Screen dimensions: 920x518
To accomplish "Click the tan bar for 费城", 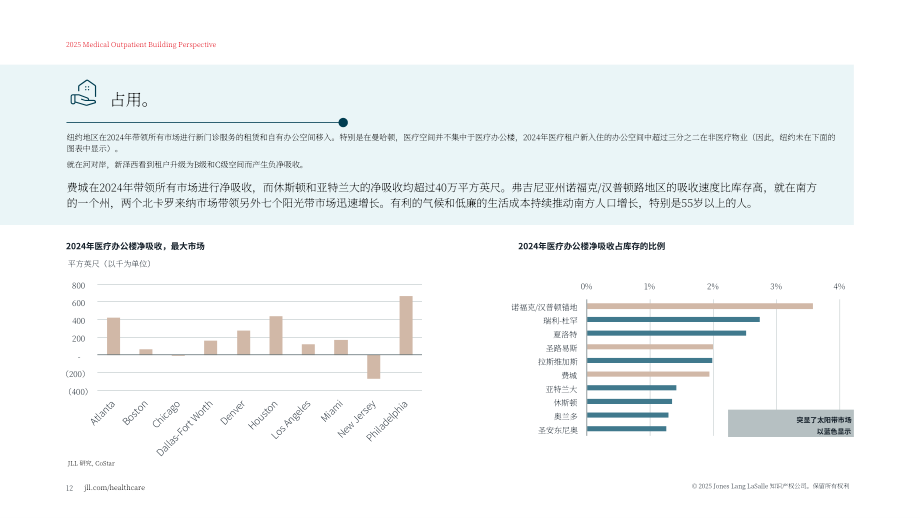I will 648,374.
